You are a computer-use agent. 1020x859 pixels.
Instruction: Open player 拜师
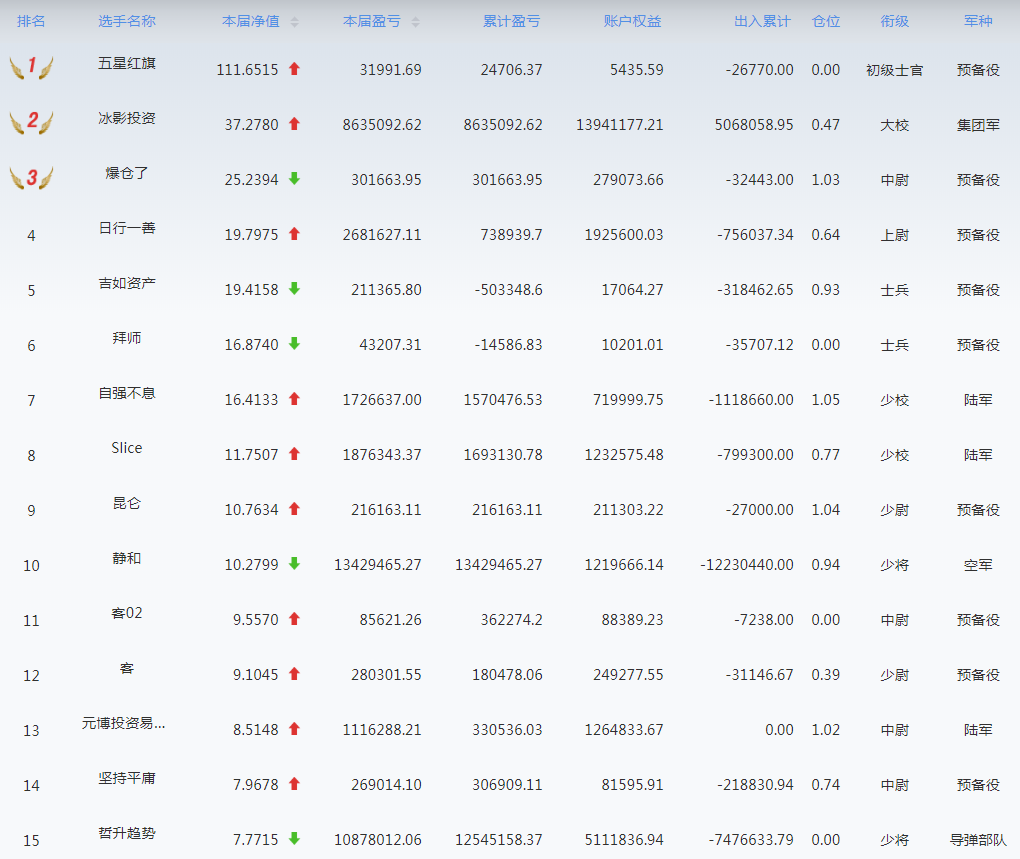tap(127, 338)
